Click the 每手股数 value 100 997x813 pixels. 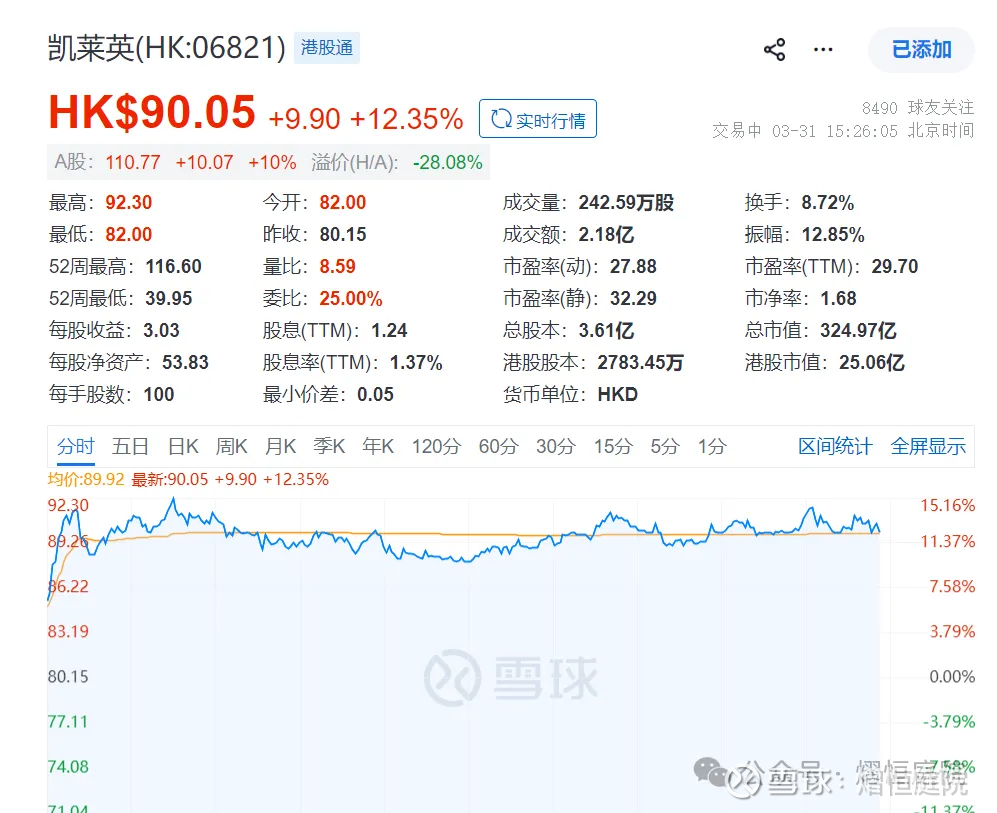pyautogui.click(x=159, y=394)
